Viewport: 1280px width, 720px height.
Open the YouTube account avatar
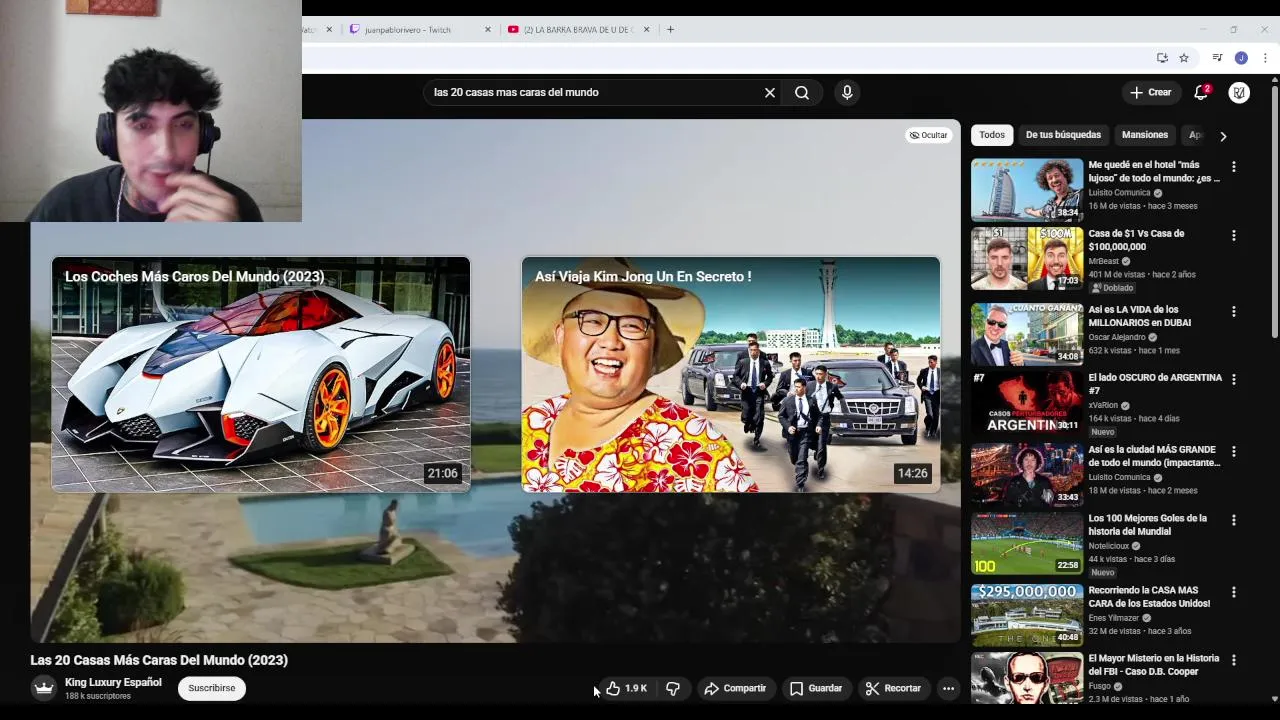click(1239, 92)
